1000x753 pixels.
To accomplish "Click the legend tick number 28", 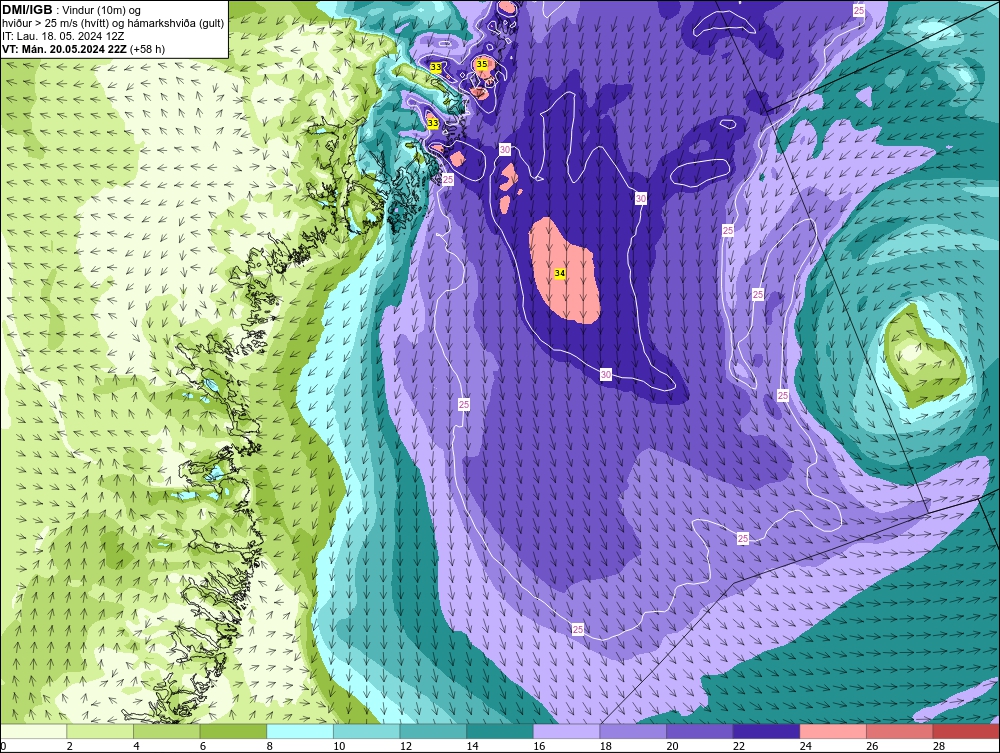I will click(939, 746).
